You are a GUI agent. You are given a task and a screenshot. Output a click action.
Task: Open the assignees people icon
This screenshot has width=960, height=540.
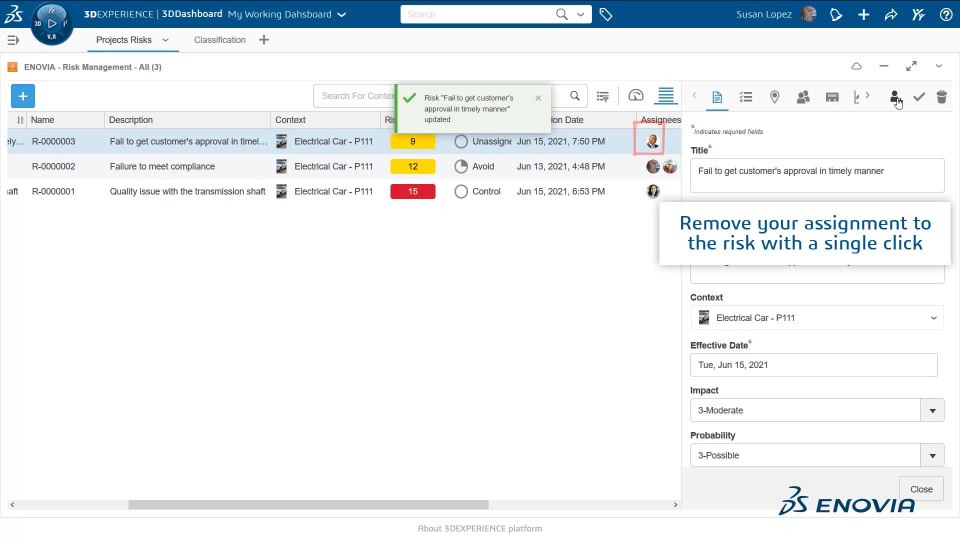pyautogui.click(x=803, y=97)
